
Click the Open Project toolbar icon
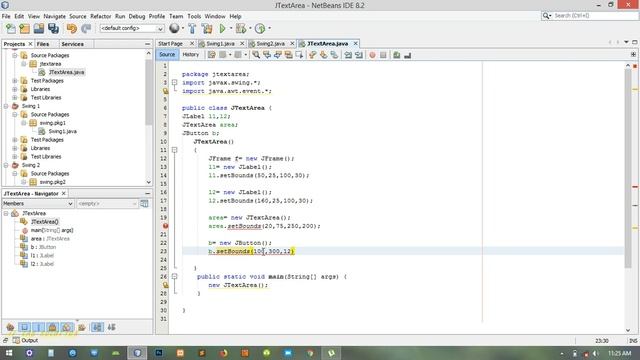point(39,28)
